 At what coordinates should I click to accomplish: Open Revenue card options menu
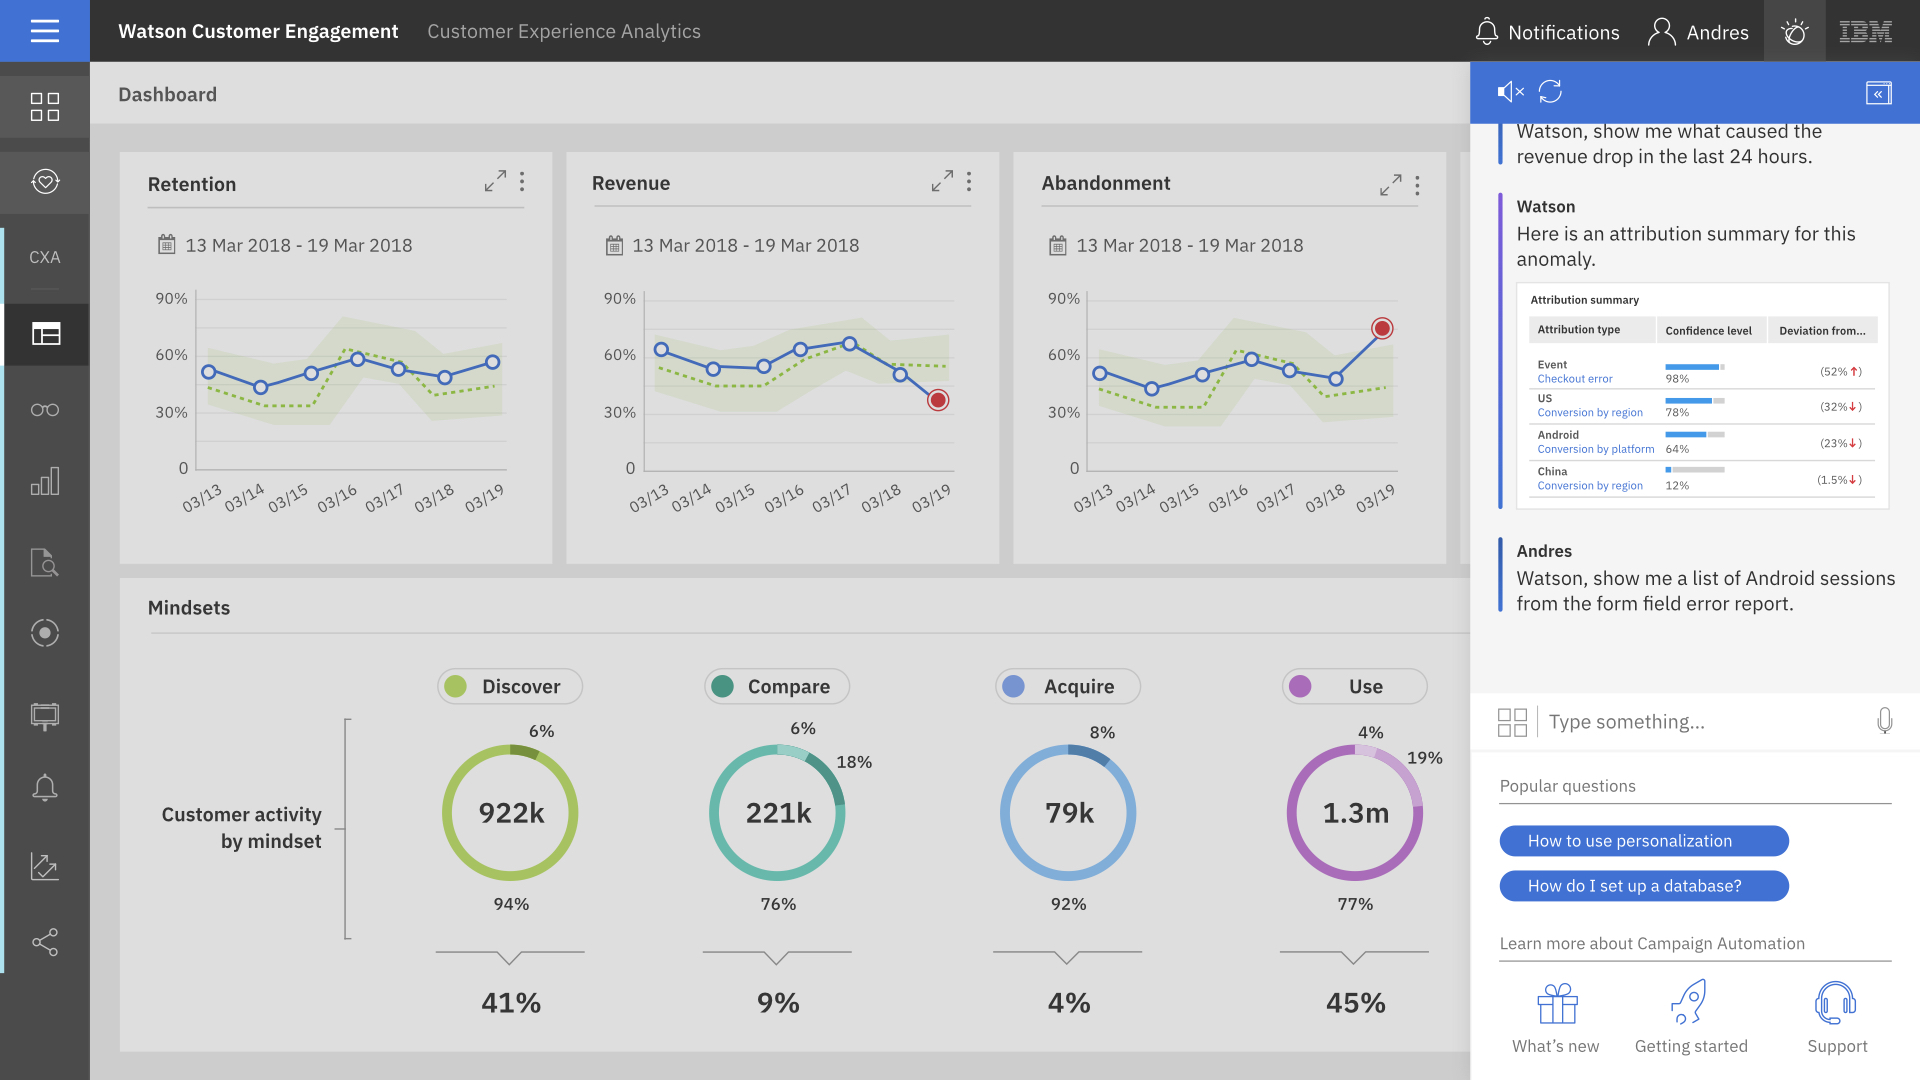tap(969, 181)
